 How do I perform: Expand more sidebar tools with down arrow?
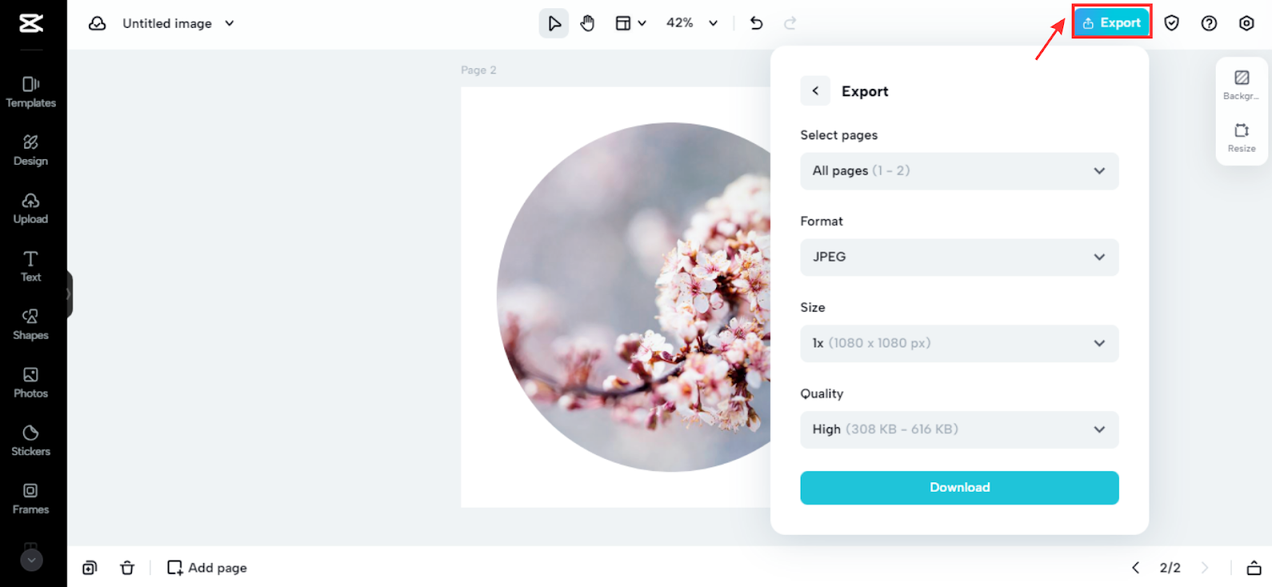click(x=31, y=561)
